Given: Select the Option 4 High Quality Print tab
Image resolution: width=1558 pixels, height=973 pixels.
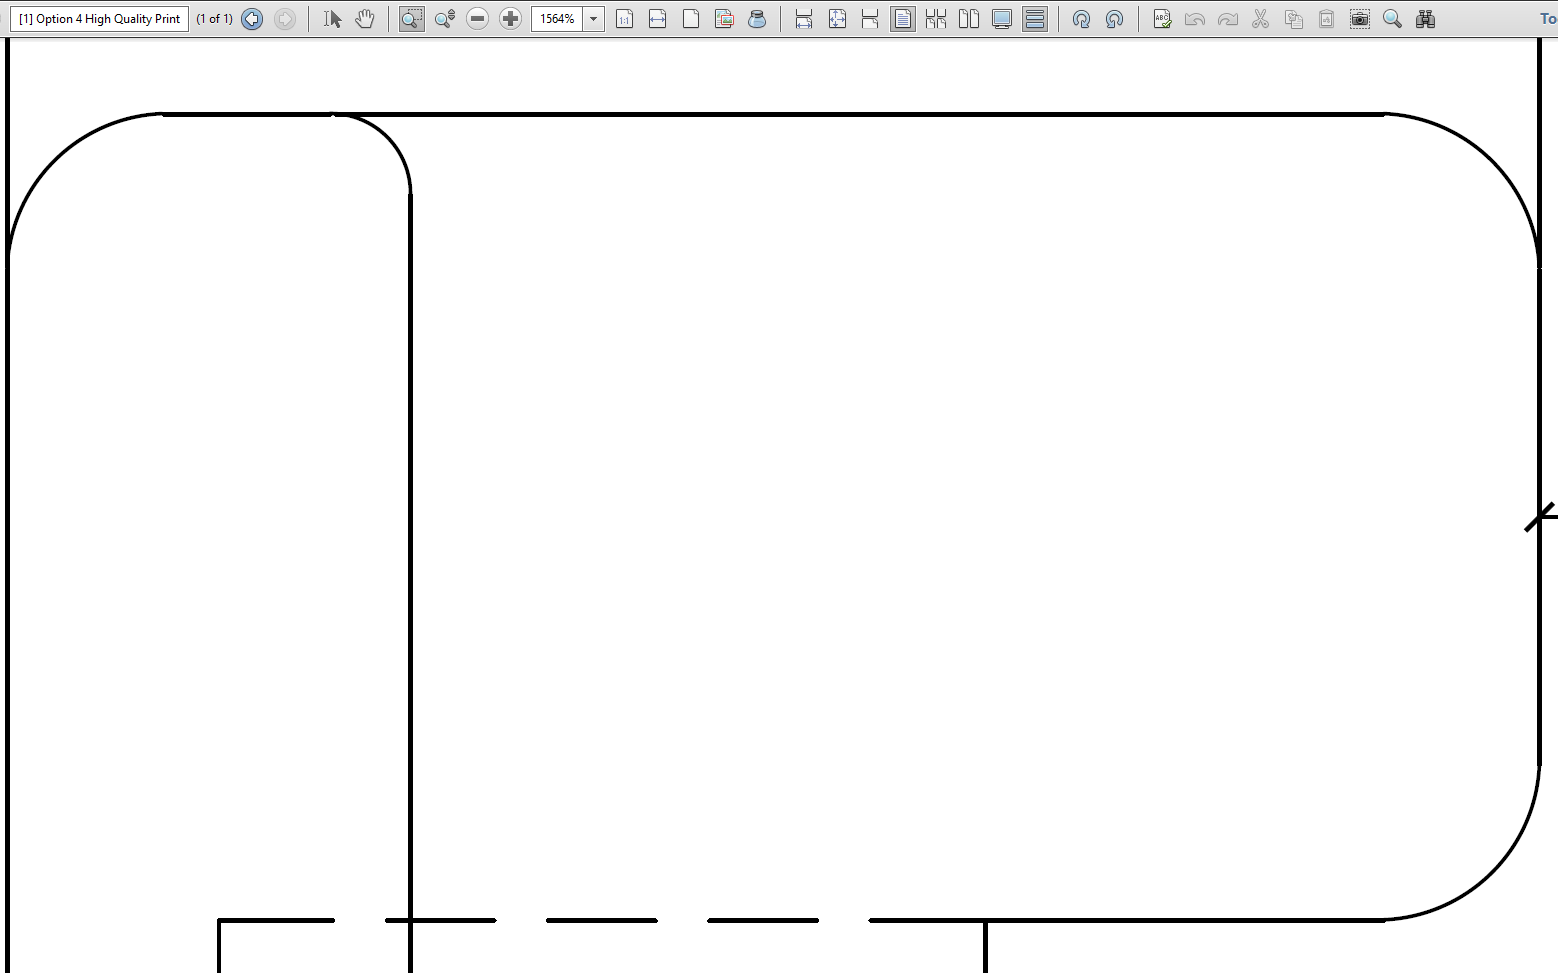Looking at the screenshot, I should pyautogui.click(x=98, y=18).
